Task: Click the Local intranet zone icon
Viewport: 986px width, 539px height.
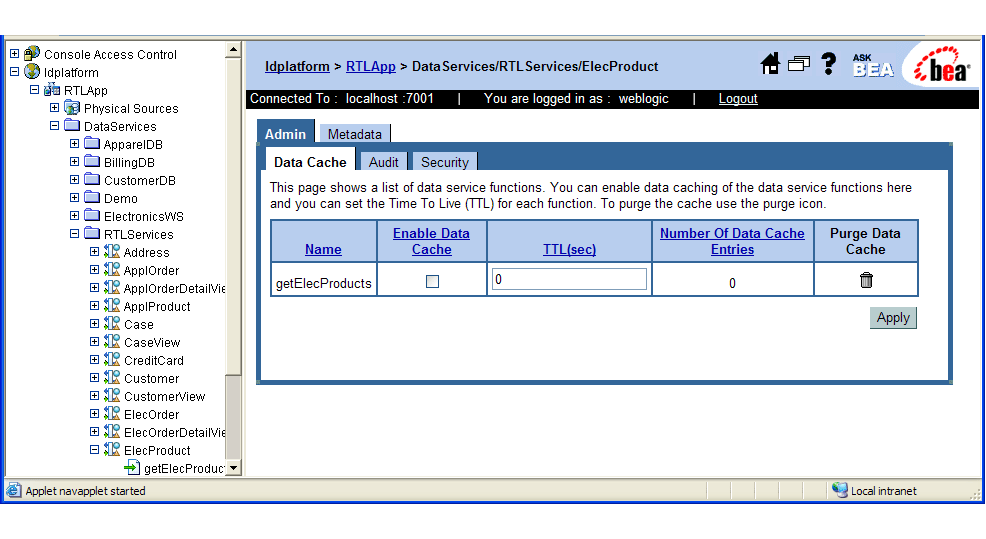Action: click(839, 490)
